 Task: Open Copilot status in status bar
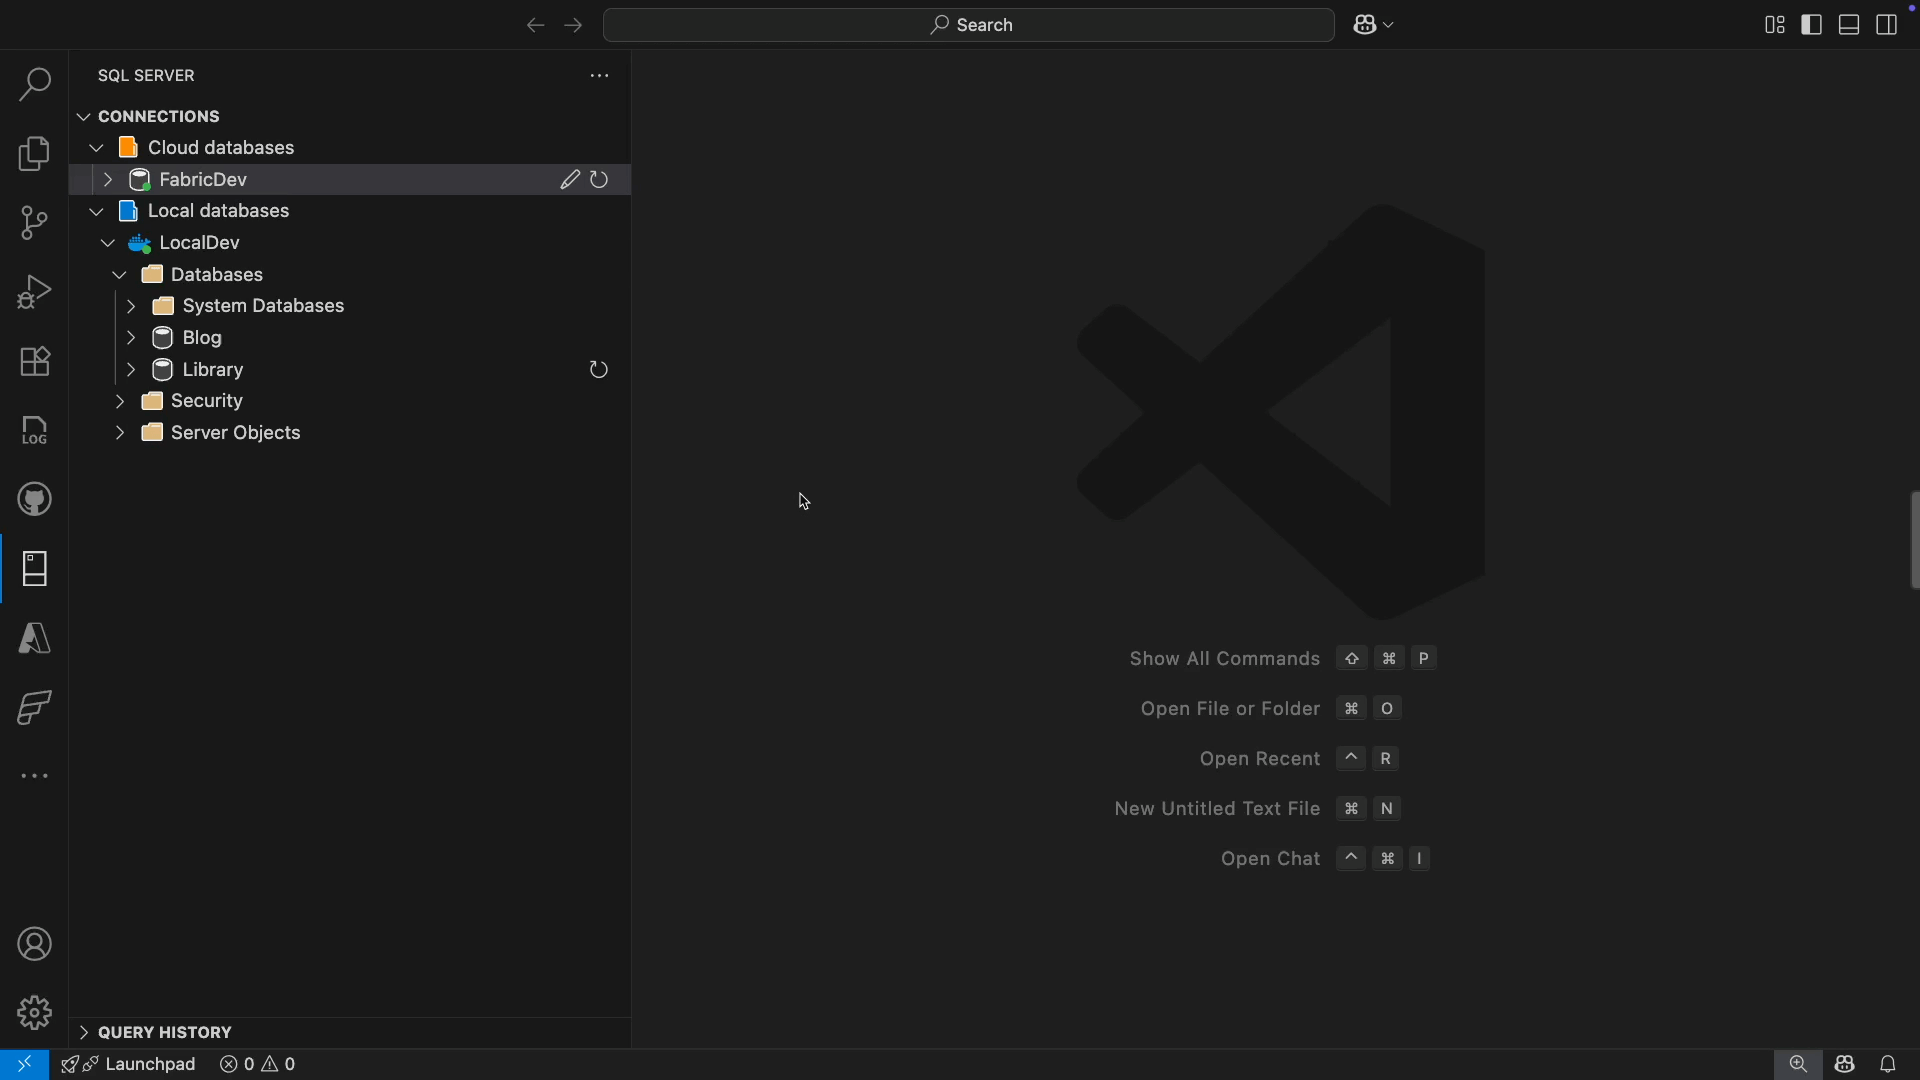point(1845,1064)
